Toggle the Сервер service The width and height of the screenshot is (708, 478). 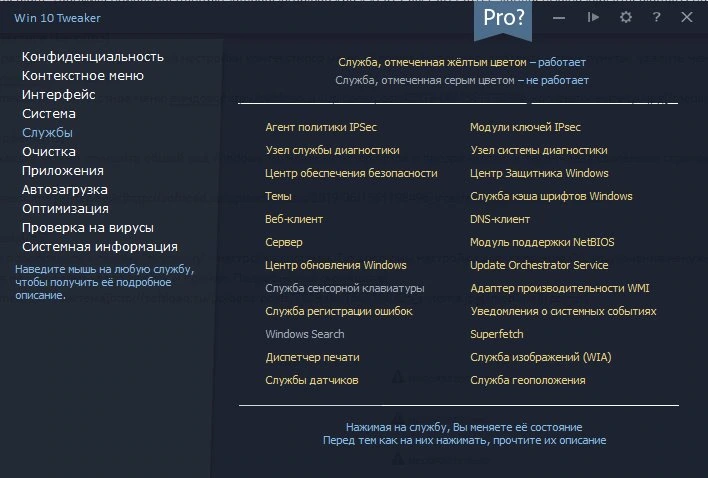tap(284, 242)
